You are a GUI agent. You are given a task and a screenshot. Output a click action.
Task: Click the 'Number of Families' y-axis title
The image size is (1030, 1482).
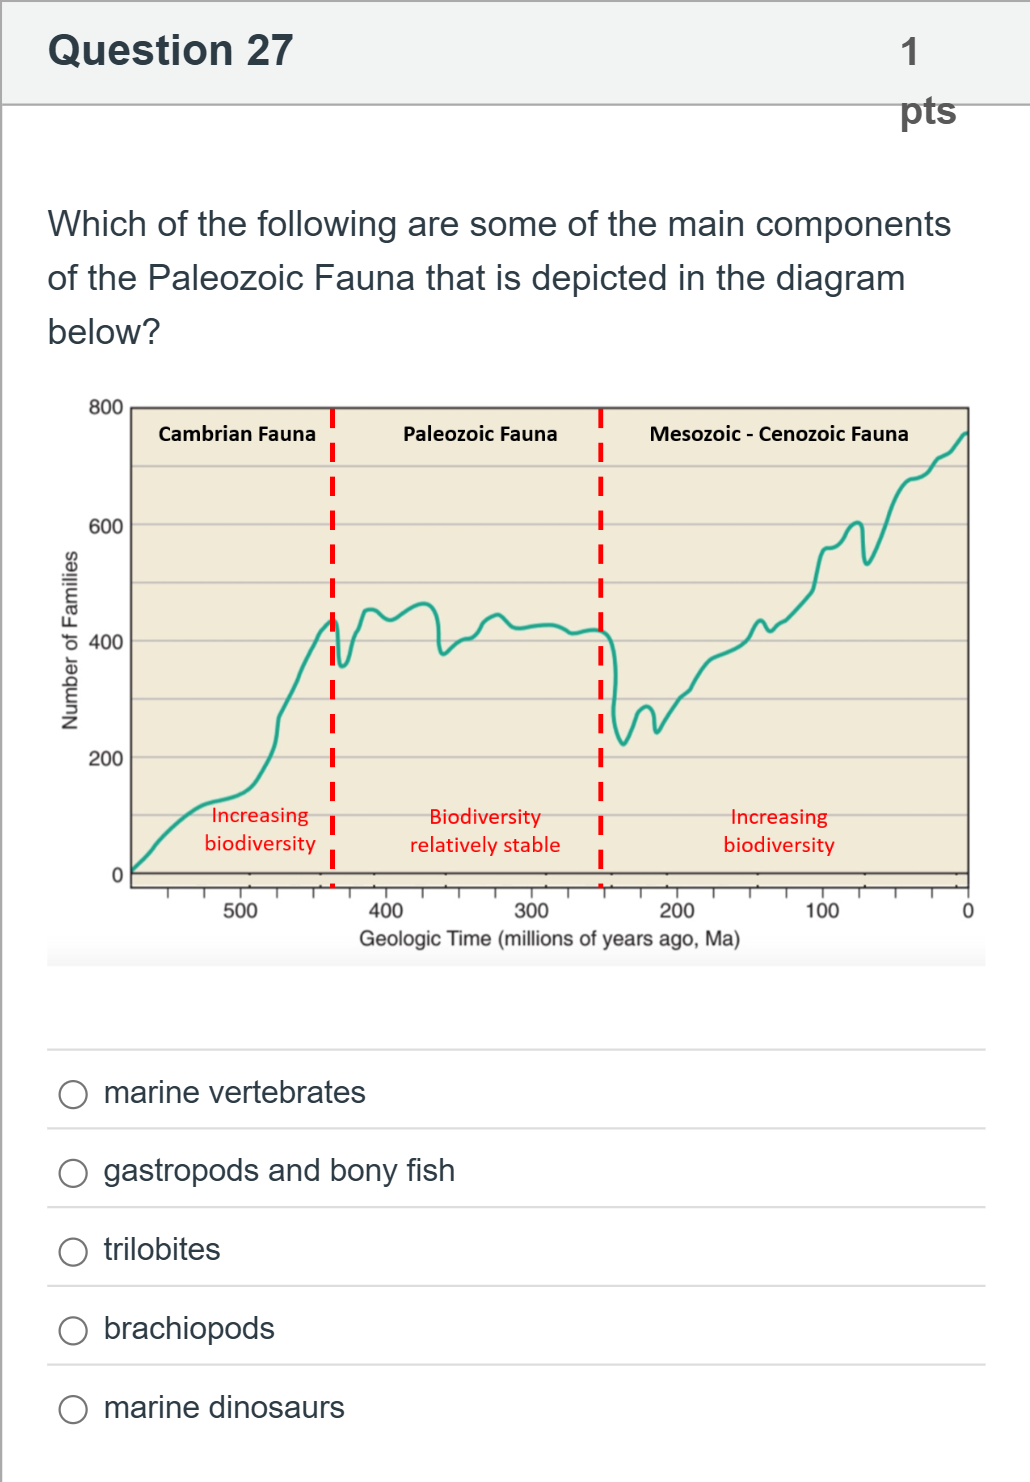coord(70,640)
